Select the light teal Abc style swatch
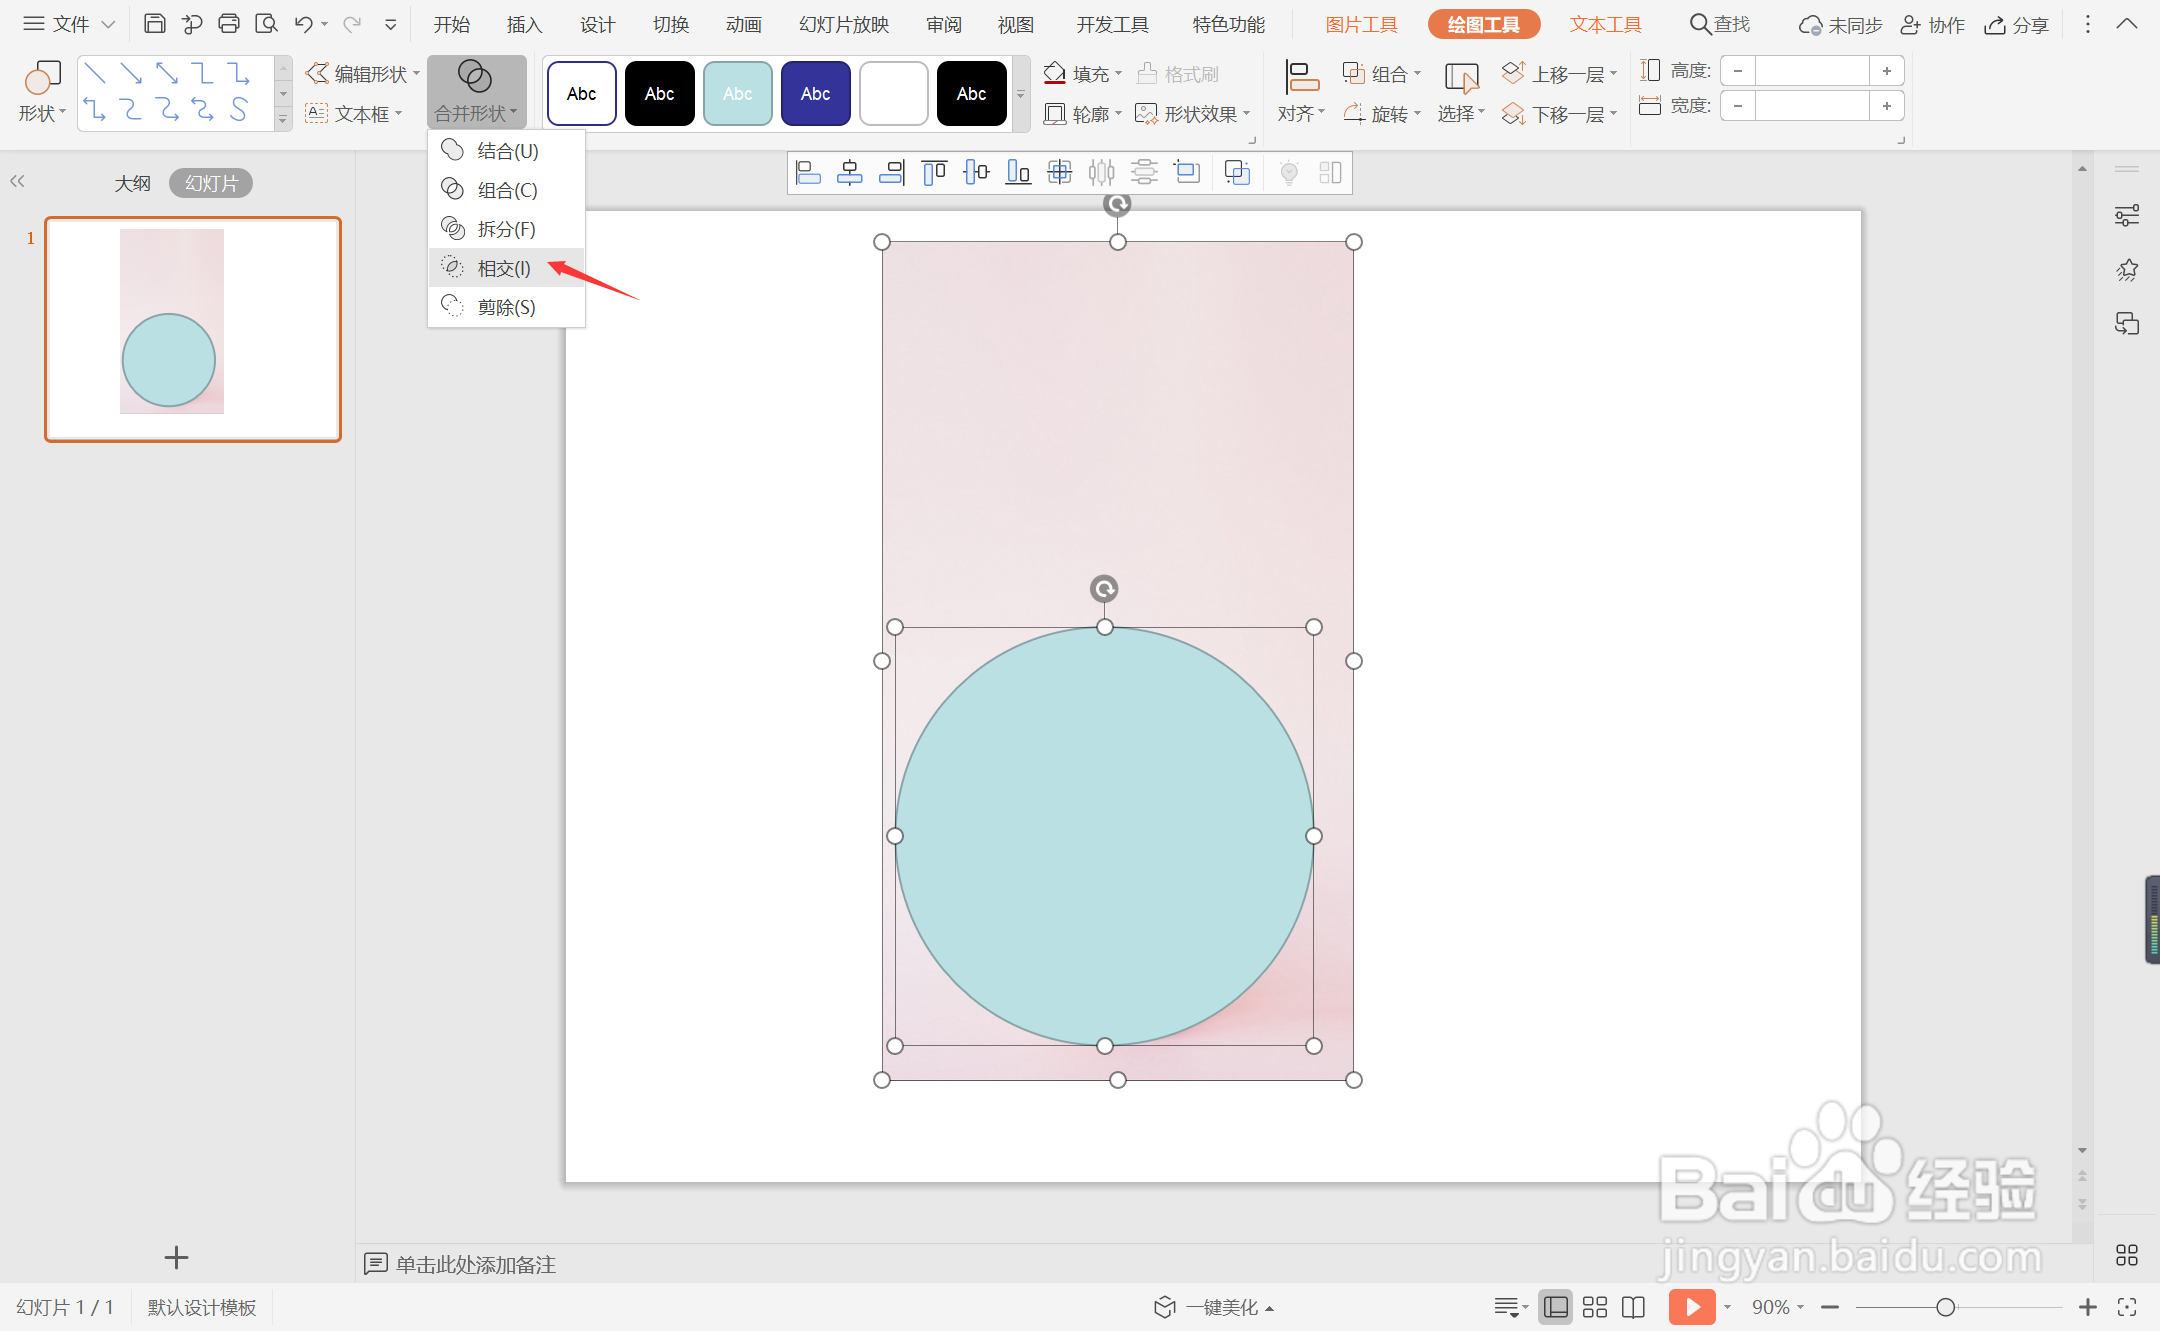 tap(737, 94)
